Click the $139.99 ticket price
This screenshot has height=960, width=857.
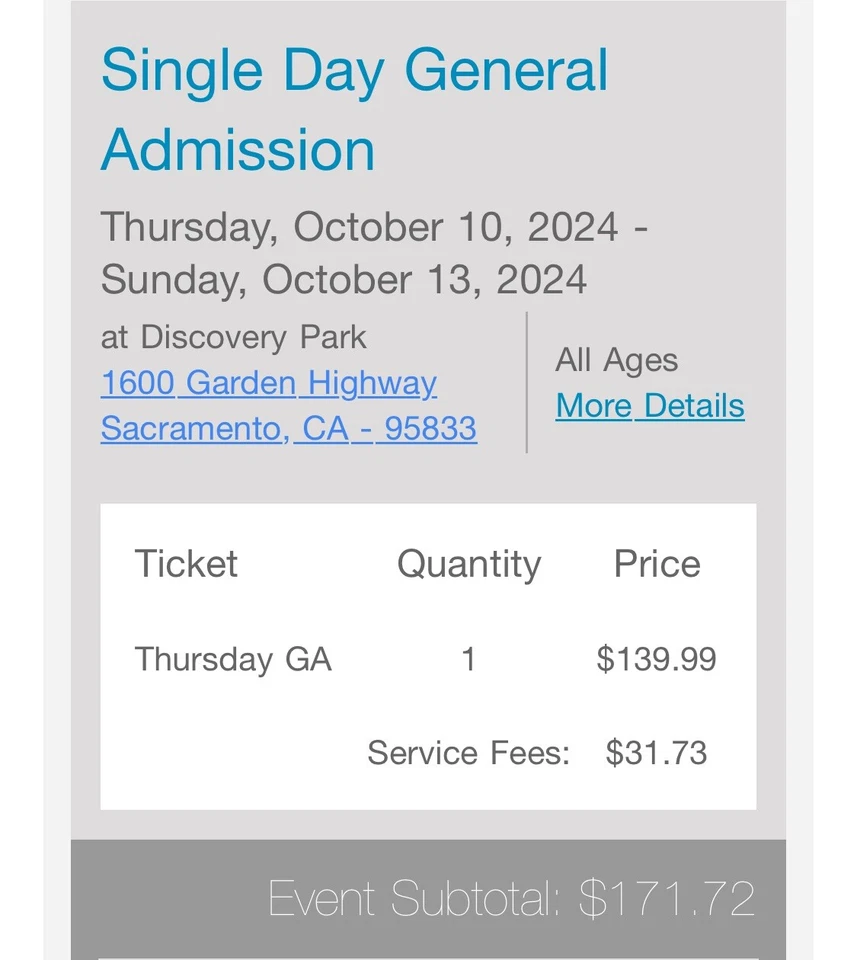(x=656, y=659)
